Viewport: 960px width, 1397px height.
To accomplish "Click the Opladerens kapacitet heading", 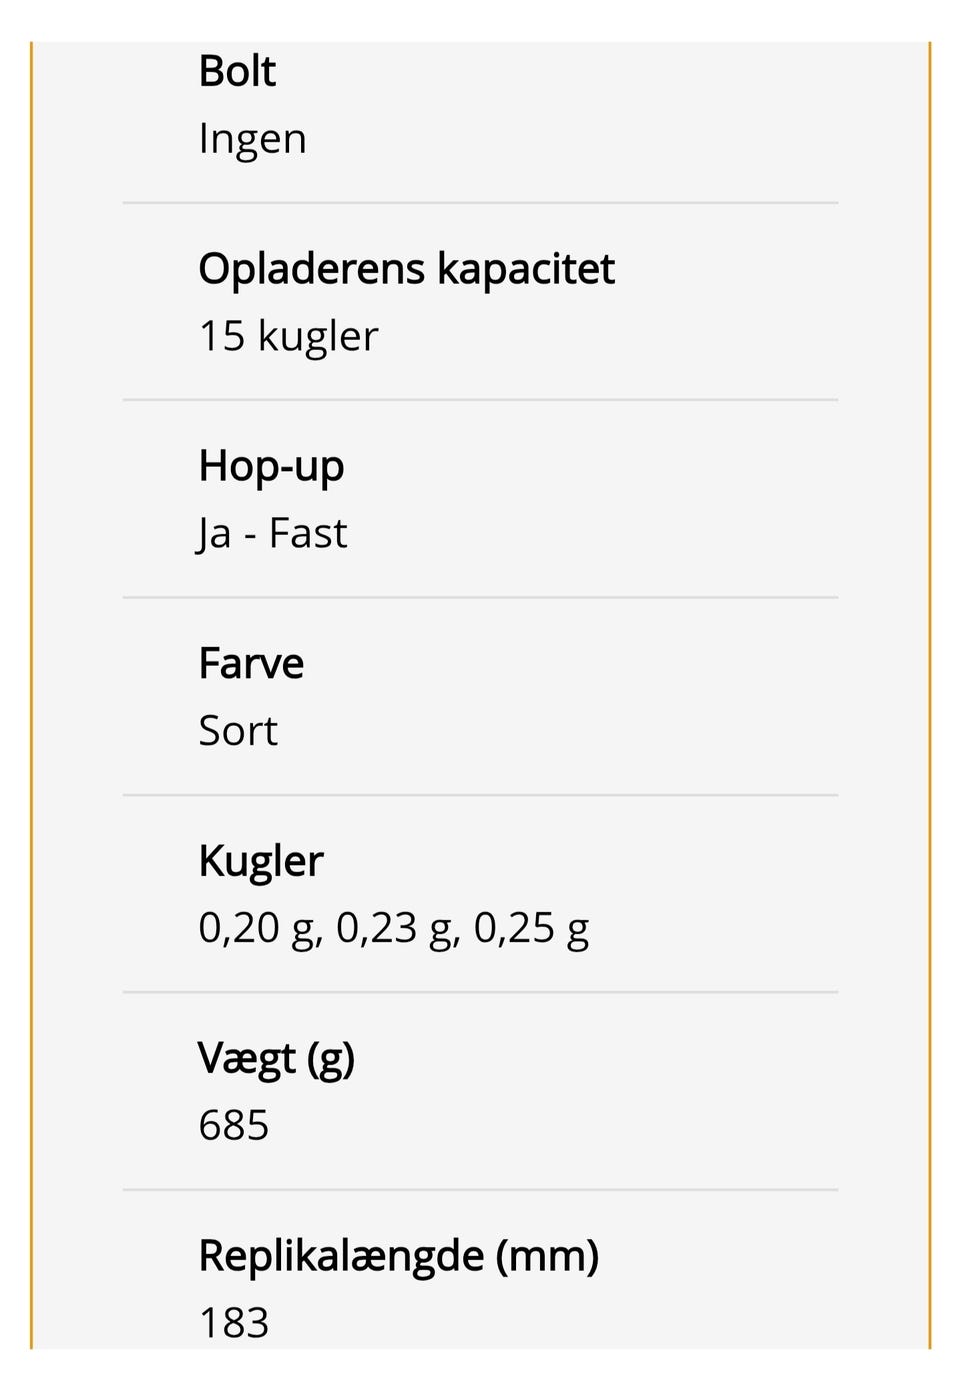I will (x=406, y=269).
